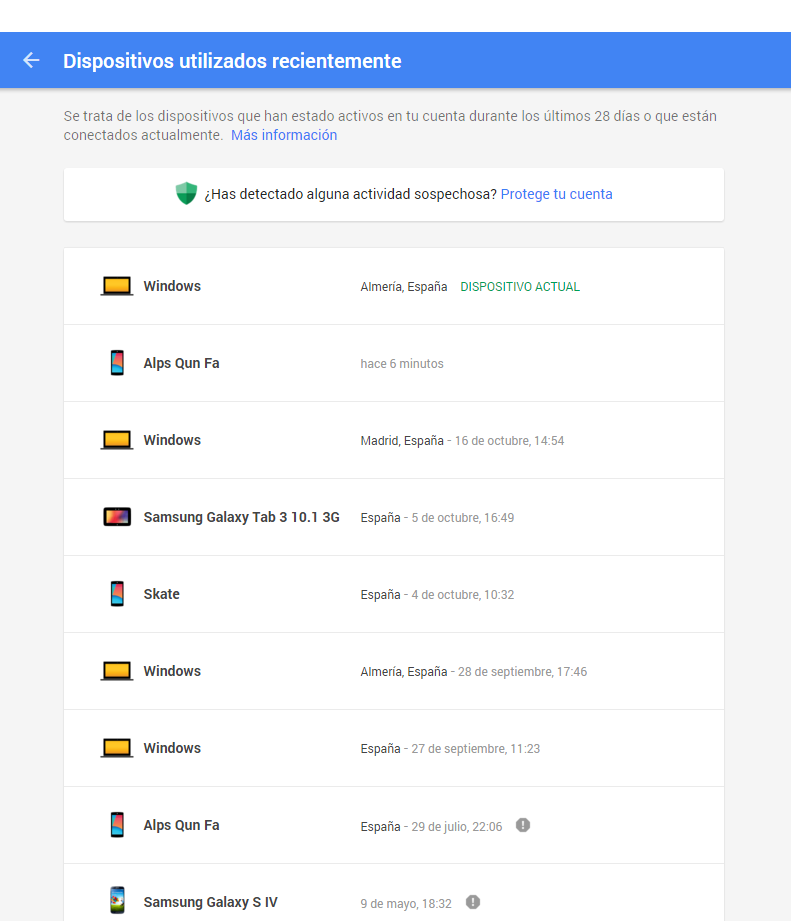Click warning icon beside 29 de julio, 22:06
The image size is (791, 921).
click(x=523, y=825)
